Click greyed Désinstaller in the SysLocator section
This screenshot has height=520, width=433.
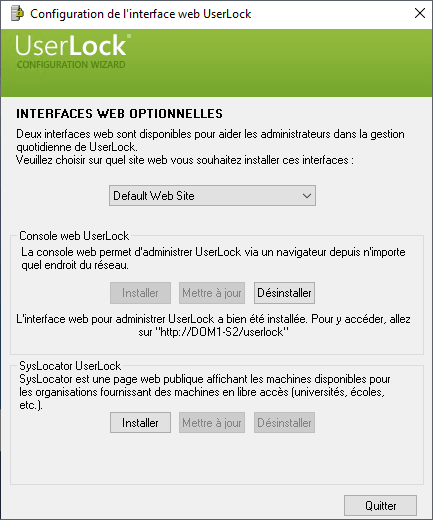[284, 423]
